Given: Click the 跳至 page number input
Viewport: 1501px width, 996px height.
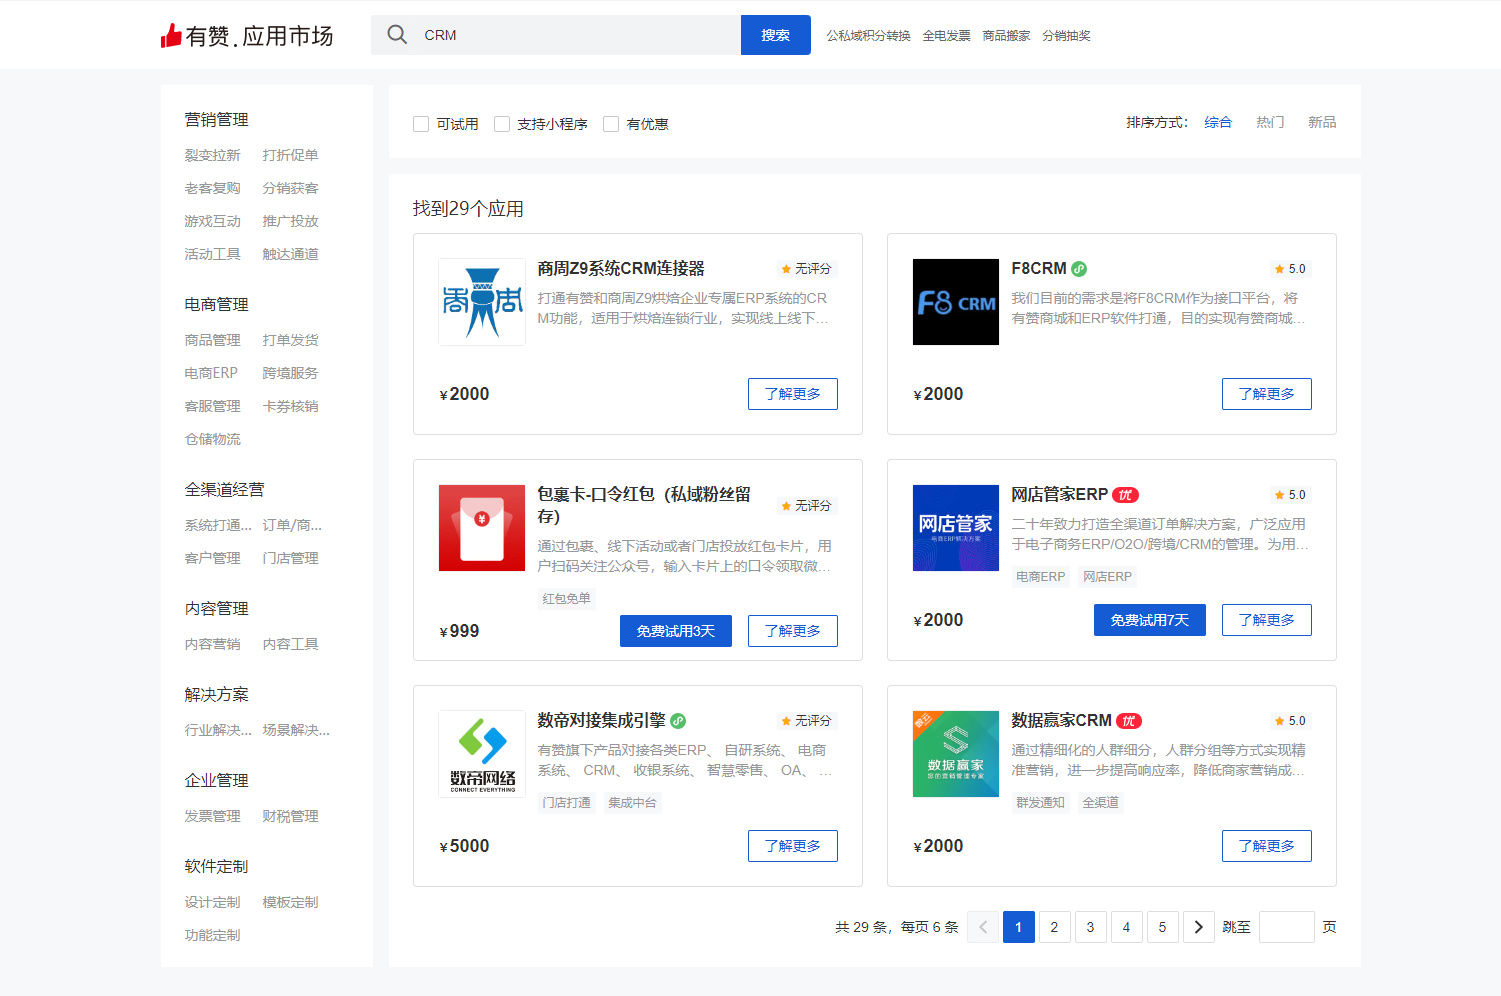Looking at the screenshot, I should point(1287,927).
